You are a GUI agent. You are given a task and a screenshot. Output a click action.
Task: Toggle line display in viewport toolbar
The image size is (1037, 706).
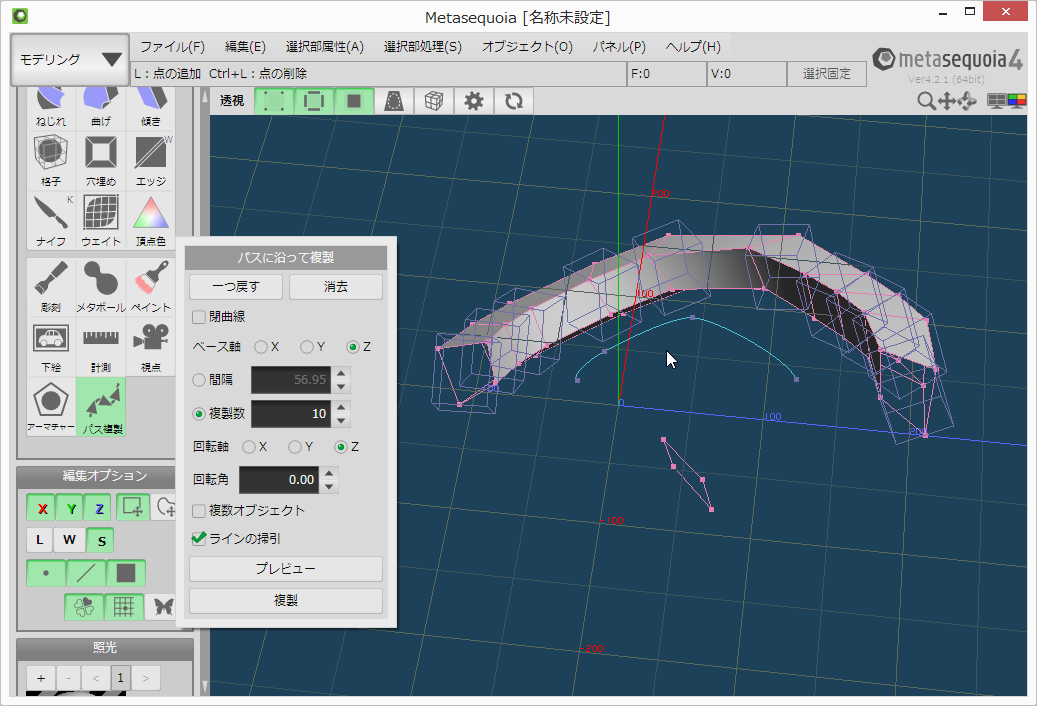tap(314, 101)
